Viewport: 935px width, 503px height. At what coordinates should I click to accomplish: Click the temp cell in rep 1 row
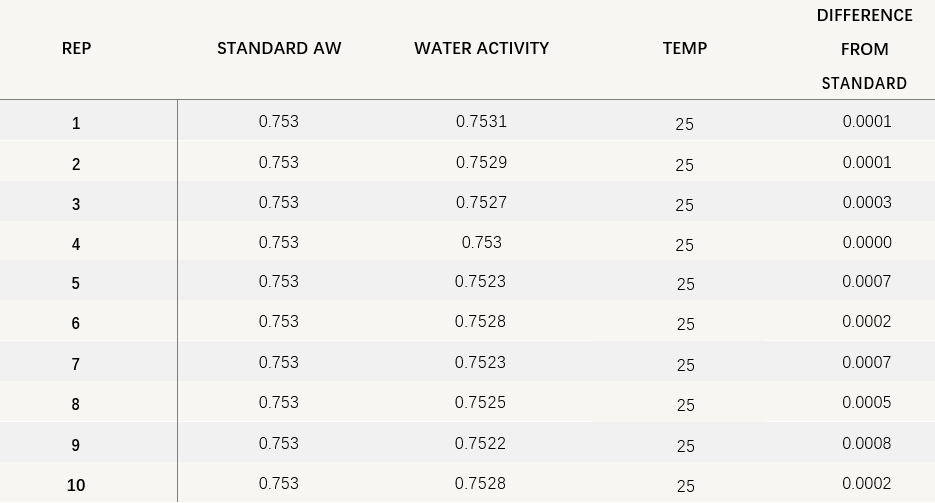[x=685, y=124]
